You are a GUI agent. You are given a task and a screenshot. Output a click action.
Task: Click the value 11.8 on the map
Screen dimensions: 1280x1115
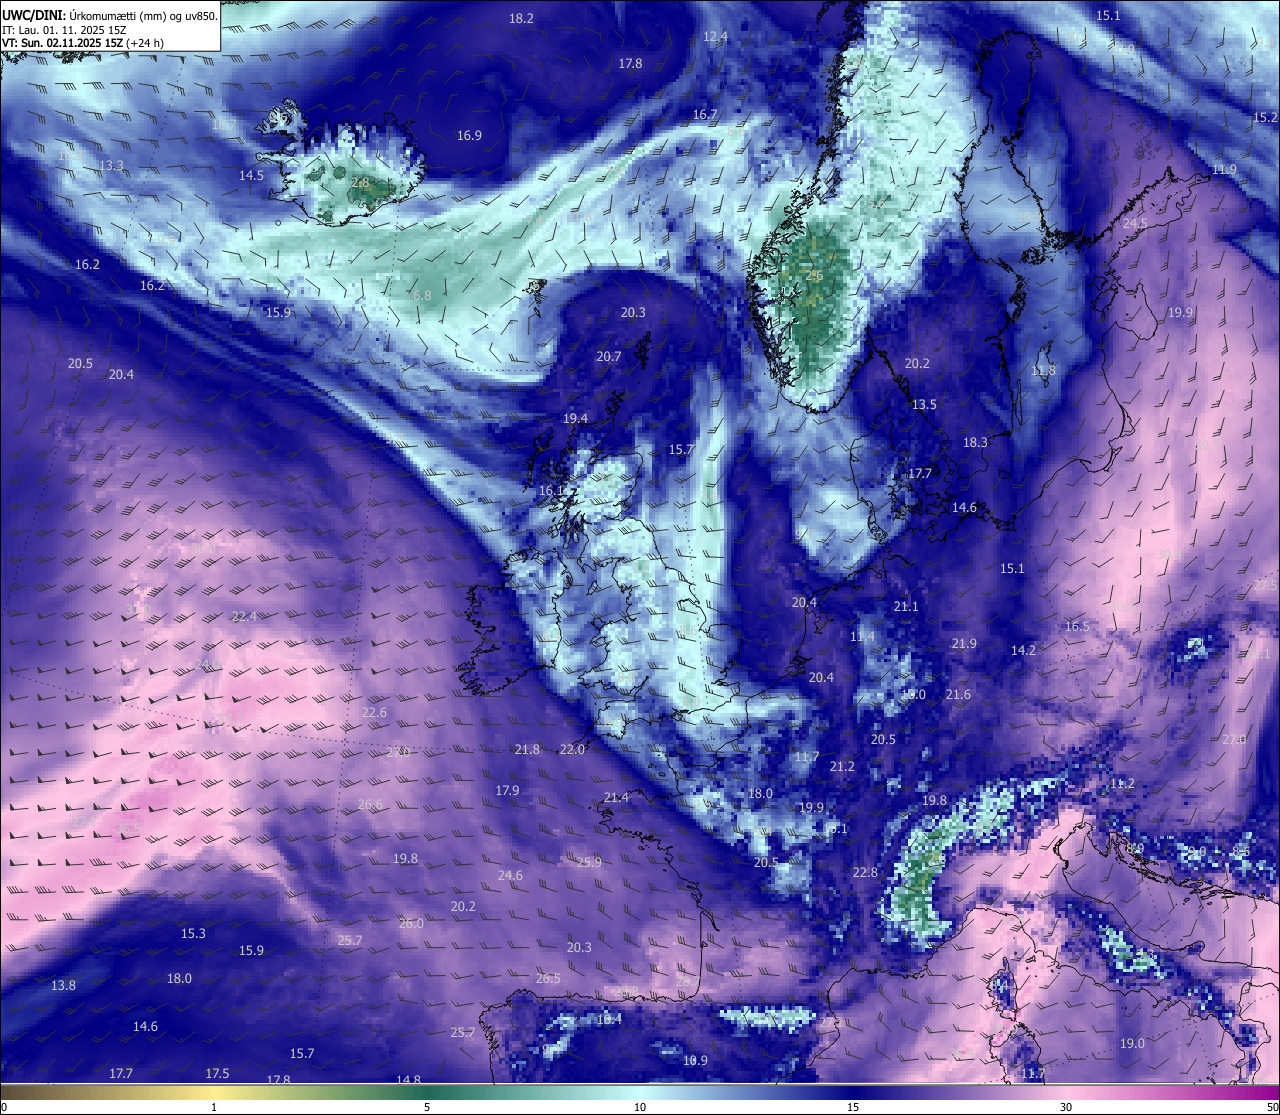point(1043,370)
